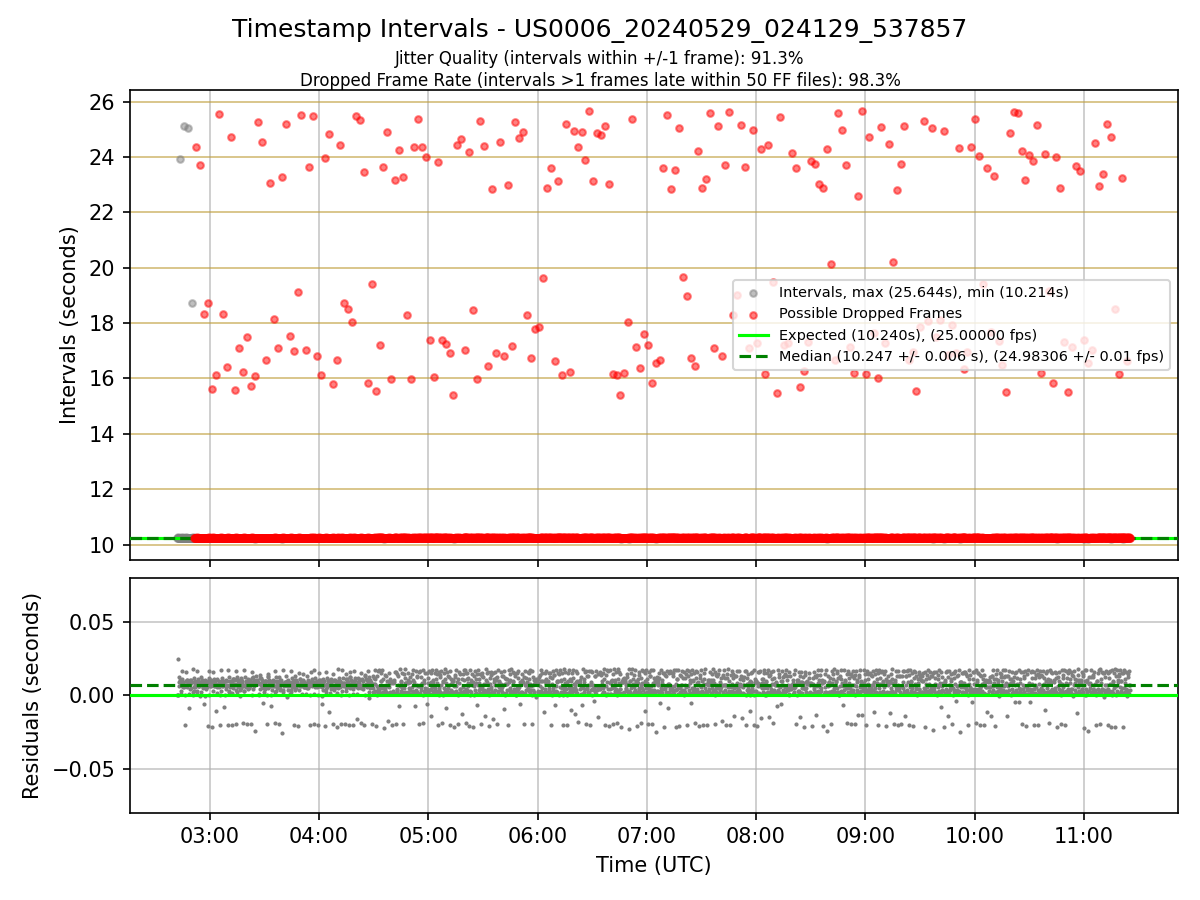
Task: Click the '10:00' x-axis tick label
Action: (x=975, y=834)
